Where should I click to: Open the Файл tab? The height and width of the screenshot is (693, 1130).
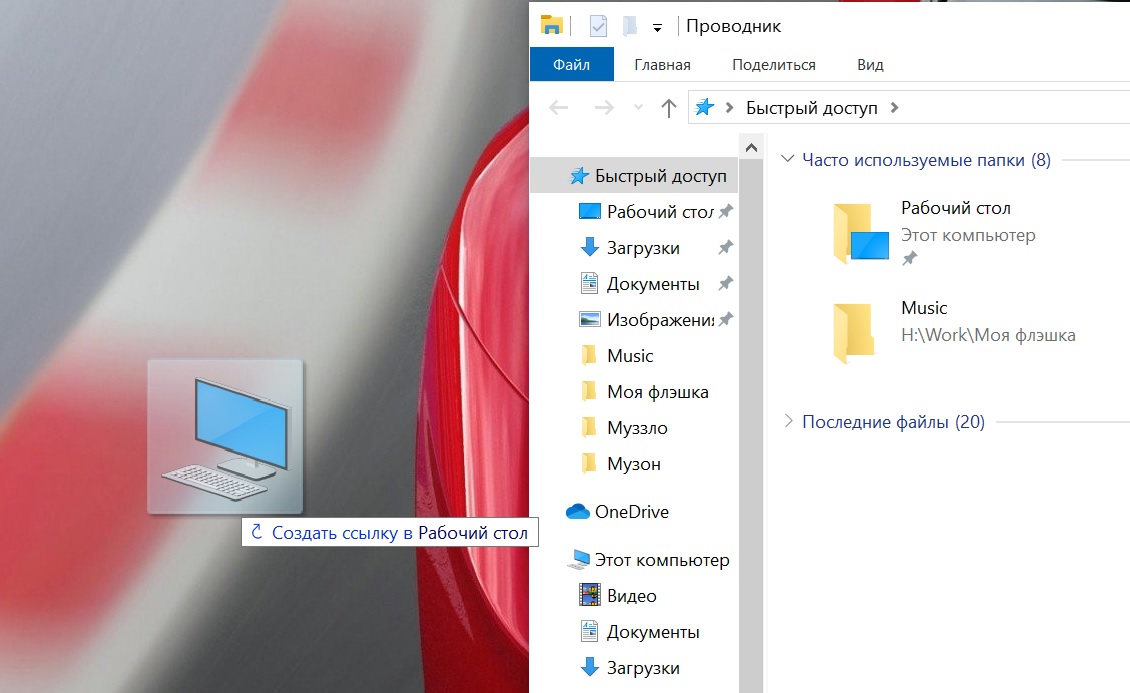click(571, 65)
